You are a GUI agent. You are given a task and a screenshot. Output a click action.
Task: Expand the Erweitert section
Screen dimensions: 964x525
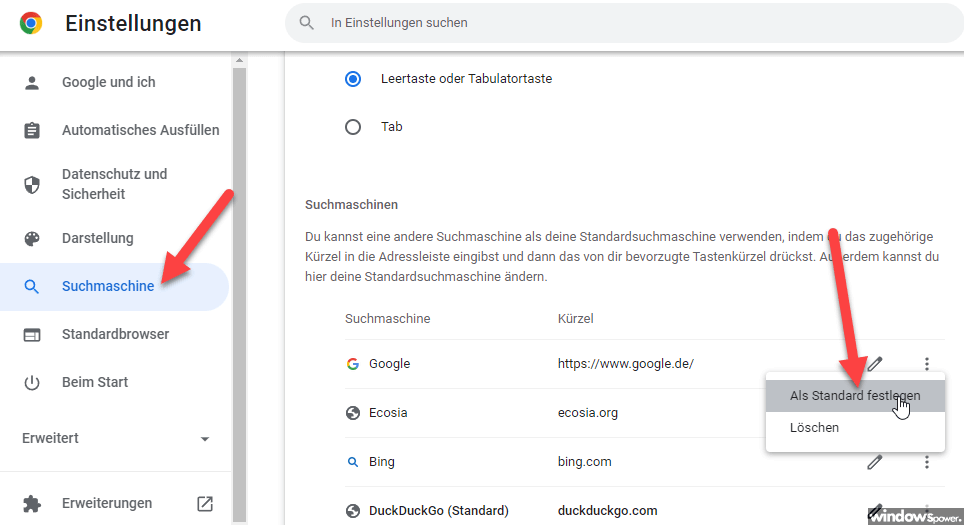pyautogui.click(x=116, y=438)
